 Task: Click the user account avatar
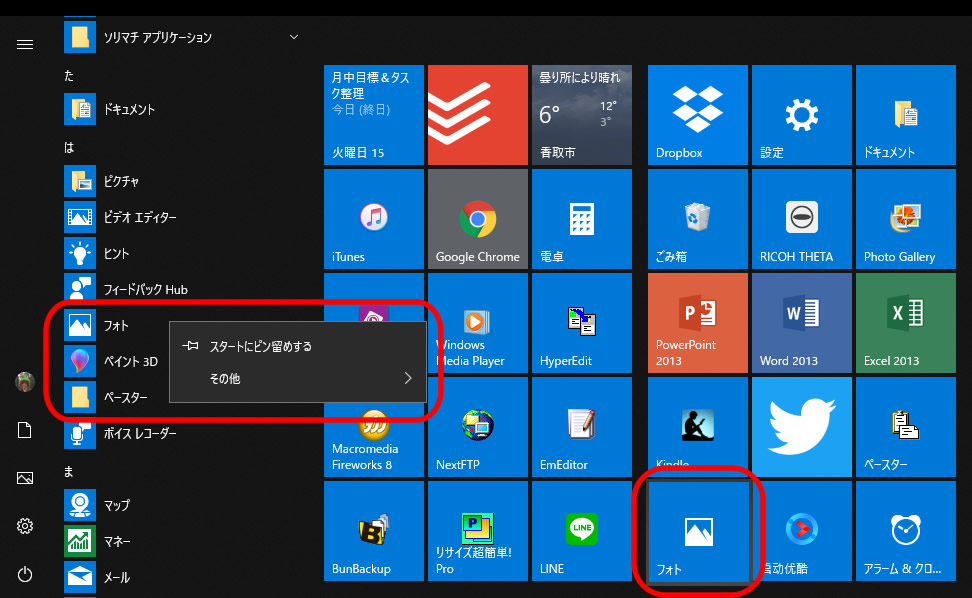25,382
